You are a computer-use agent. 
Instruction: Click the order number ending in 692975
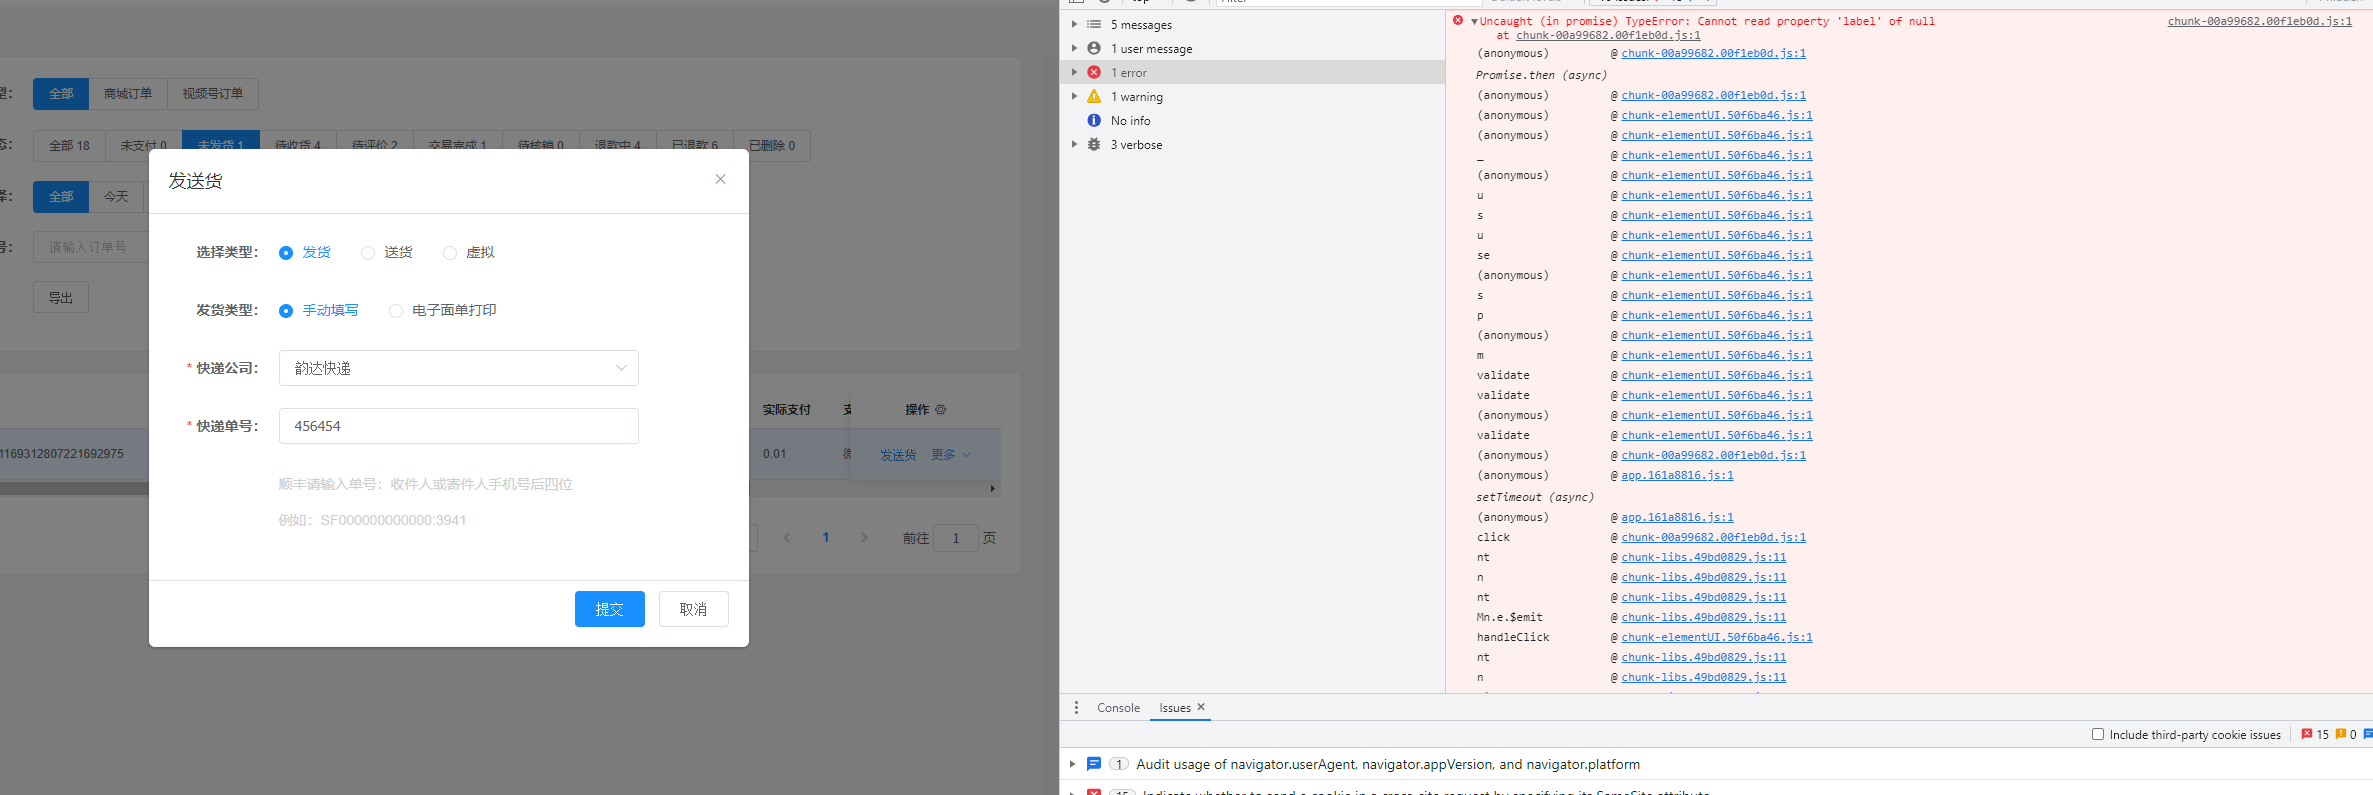(62, 454)
